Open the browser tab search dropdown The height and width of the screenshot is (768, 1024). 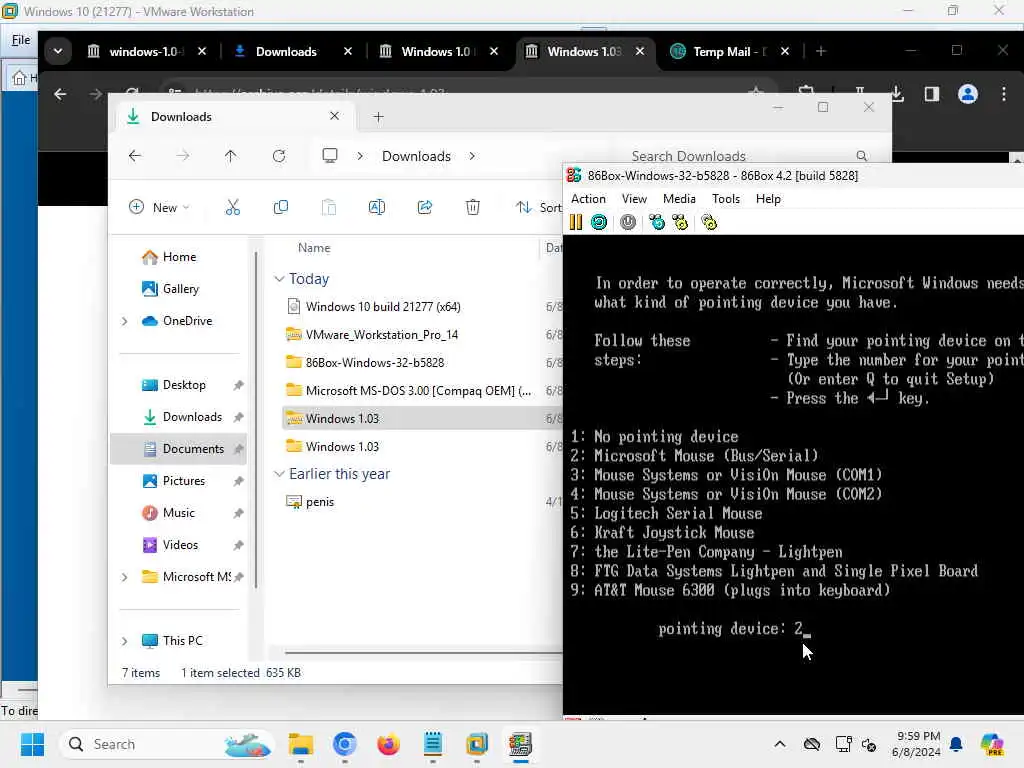(x=58, y=52)
